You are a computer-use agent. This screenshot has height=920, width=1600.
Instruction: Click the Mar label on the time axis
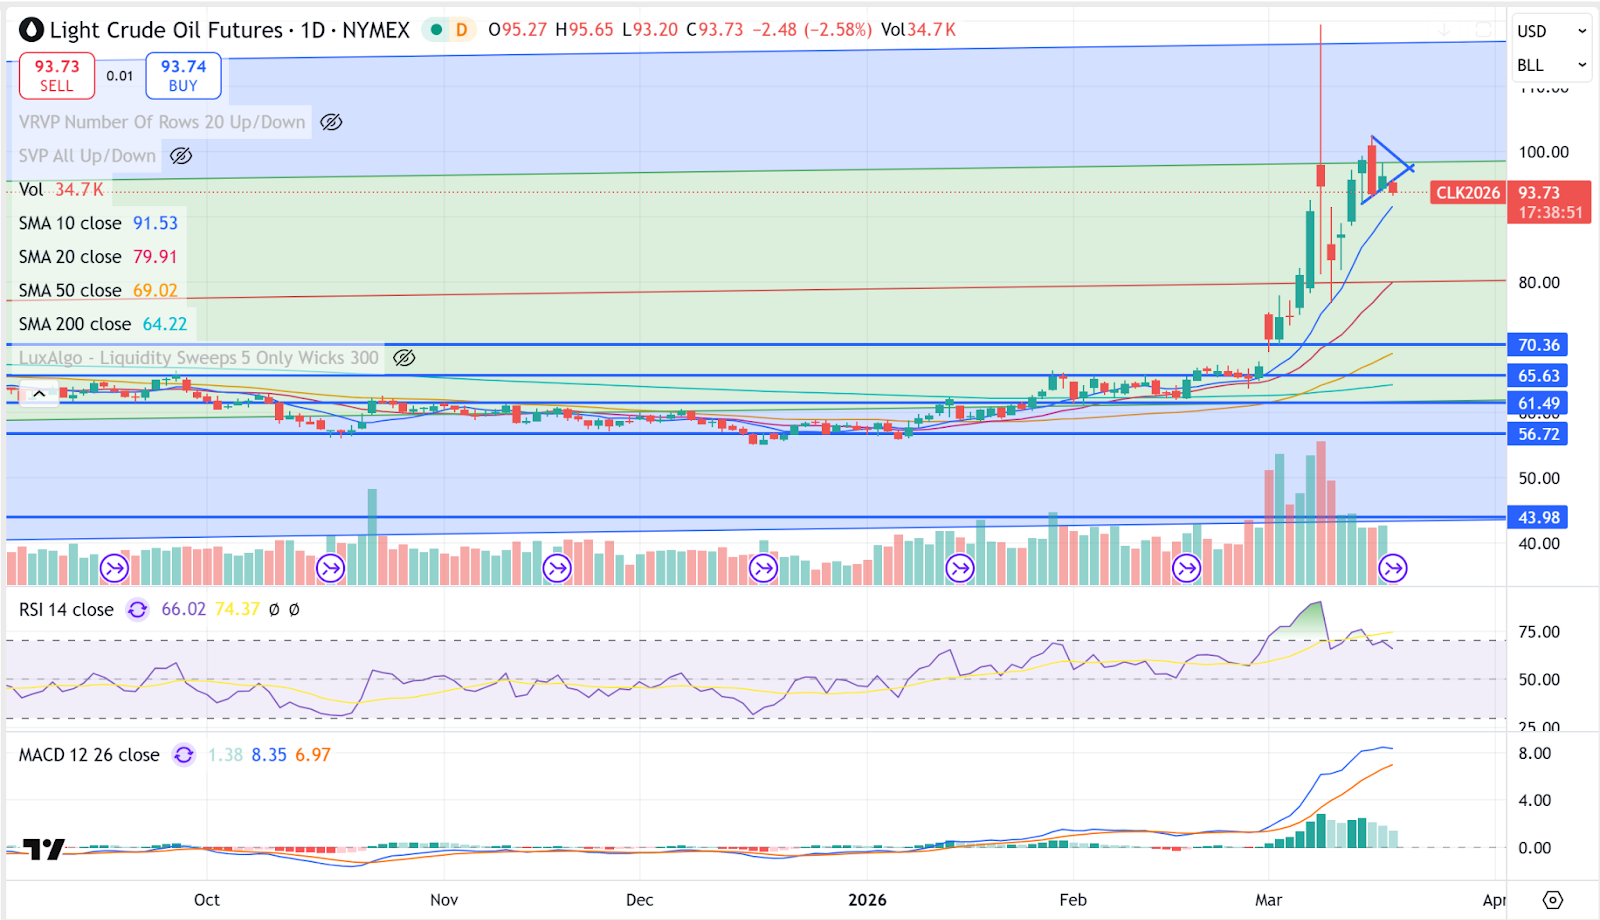click(1269, 900)
